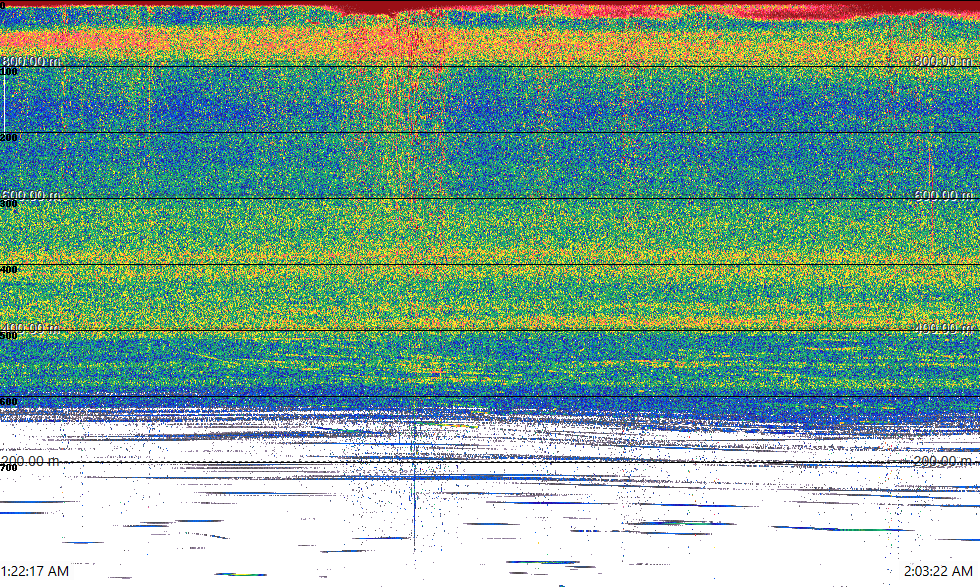Viewport: 980px width, 588px height.
Task: Click the 200 depth grid label
Action: pyautogui.click(x=9, y=137)
